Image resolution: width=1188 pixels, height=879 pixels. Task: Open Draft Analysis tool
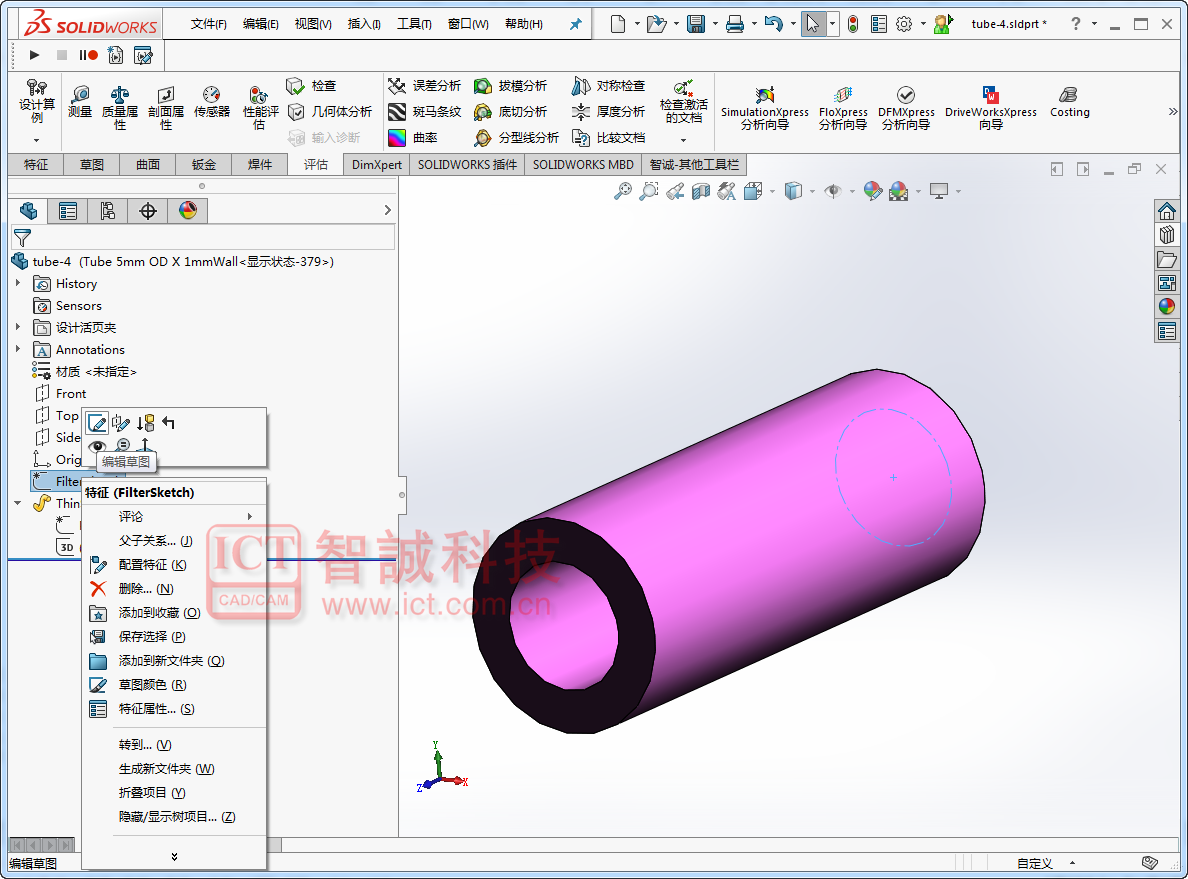click(x=510, y=86)
